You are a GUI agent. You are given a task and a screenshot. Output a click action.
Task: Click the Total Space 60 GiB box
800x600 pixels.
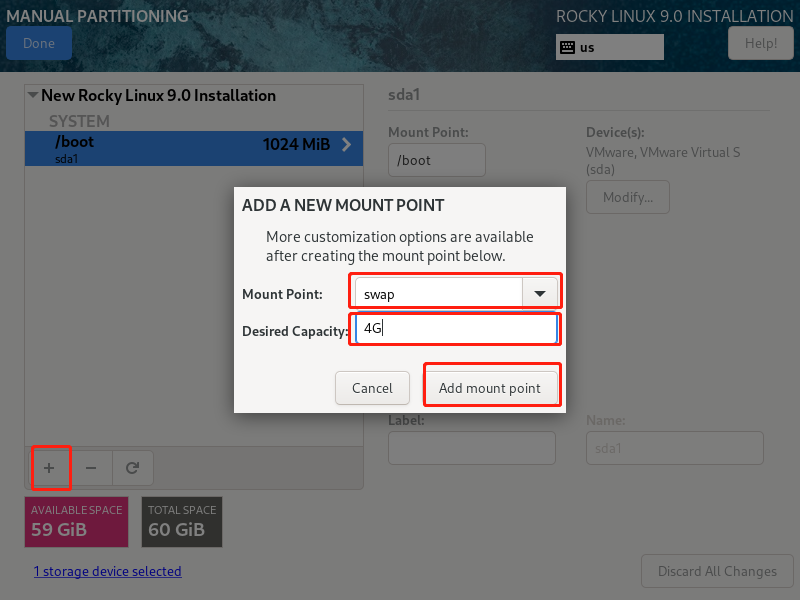tap(181, 522)
